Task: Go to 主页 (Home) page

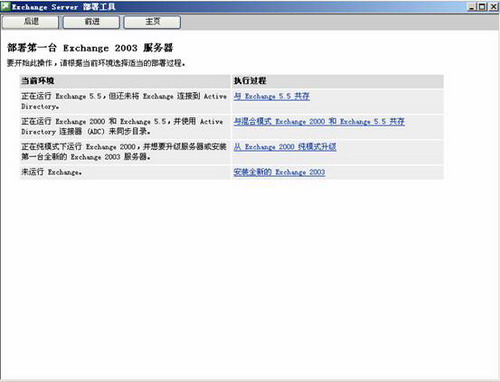Action: tap(152, 22)
